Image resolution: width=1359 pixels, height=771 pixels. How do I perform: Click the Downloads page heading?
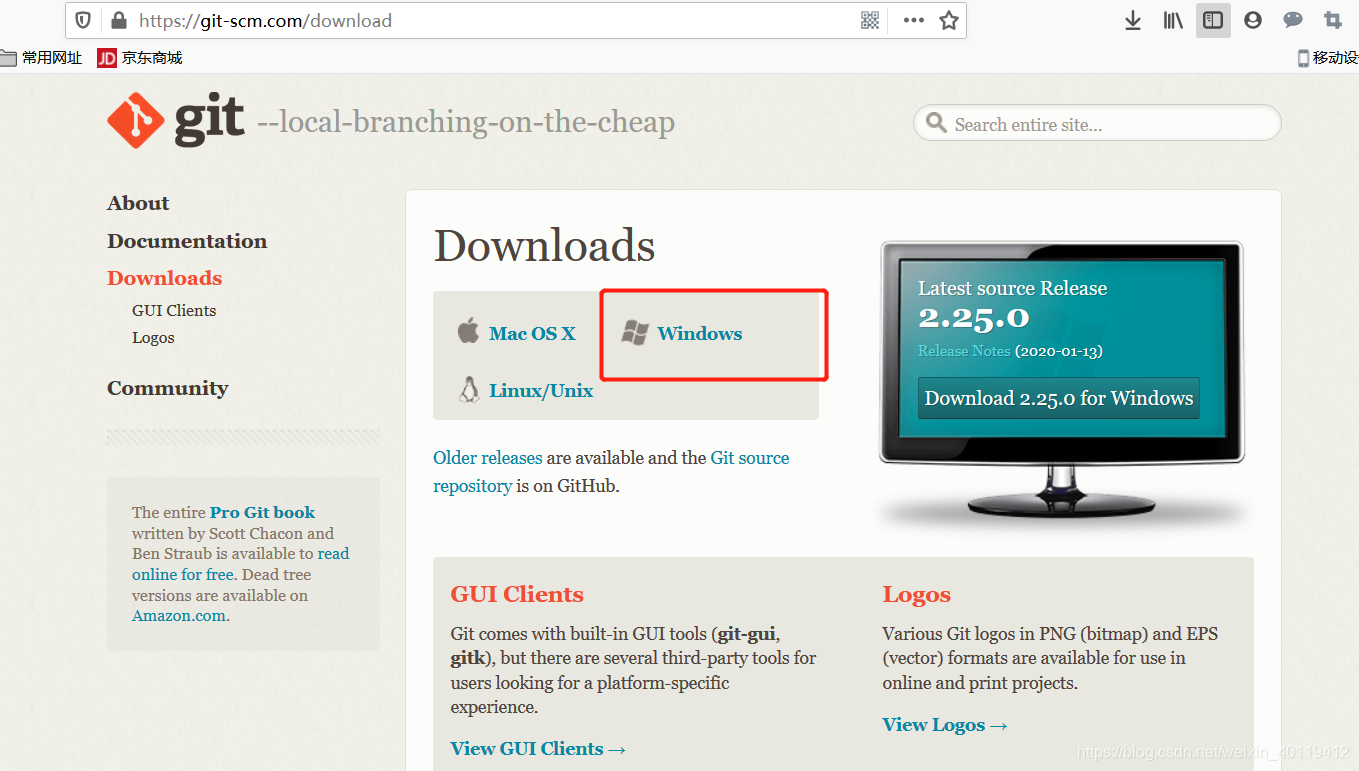pyautogui.click(x=545, y=246)
